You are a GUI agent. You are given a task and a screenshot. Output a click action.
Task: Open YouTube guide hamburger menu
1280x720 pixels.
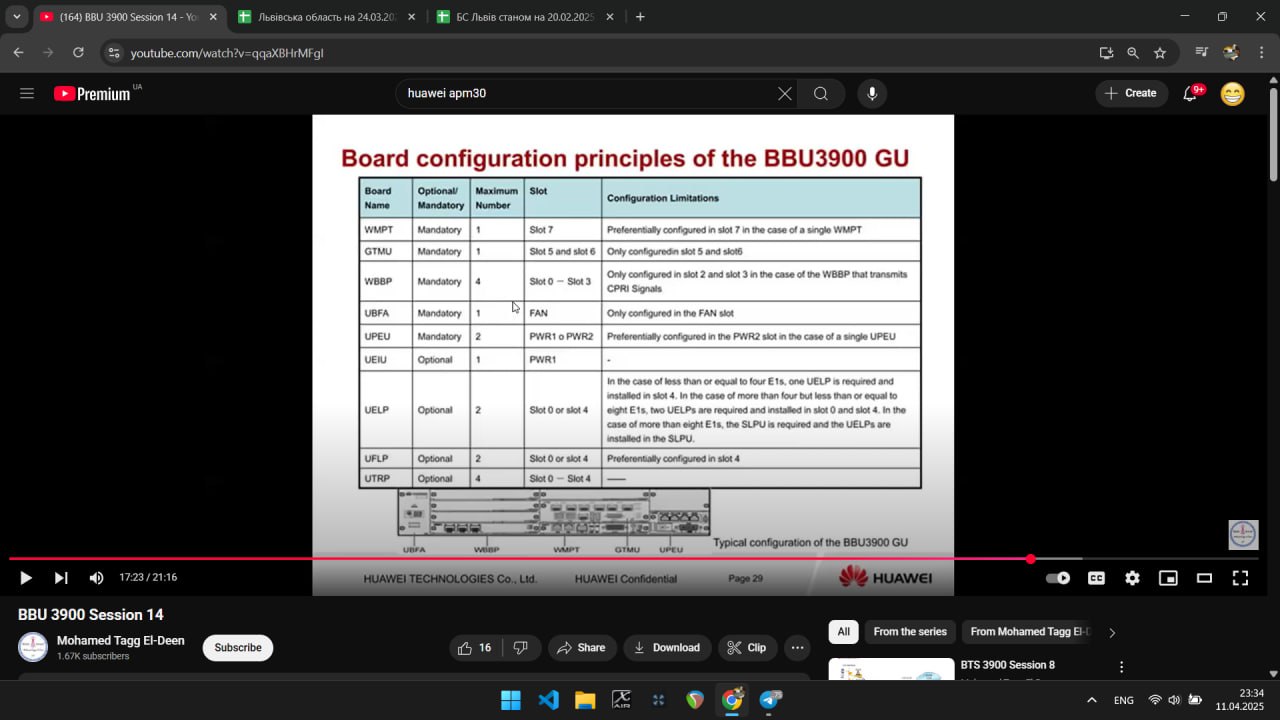click(27, 93)
